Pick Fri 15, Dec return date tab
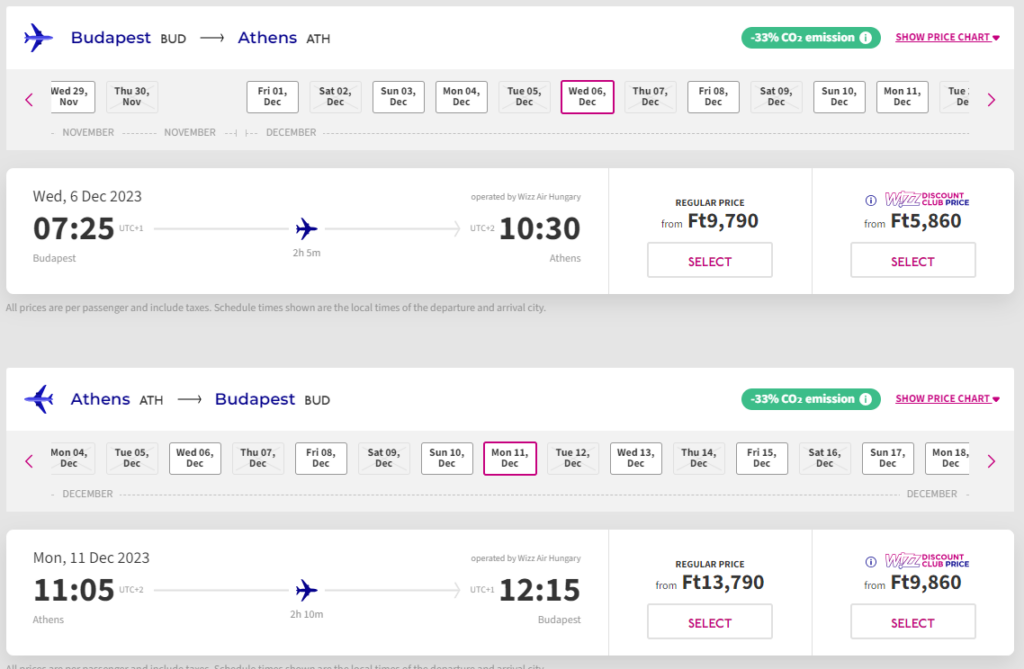The height and width of the screenshot is (669, 1024). pyautogui.click(x=761, y=458)
